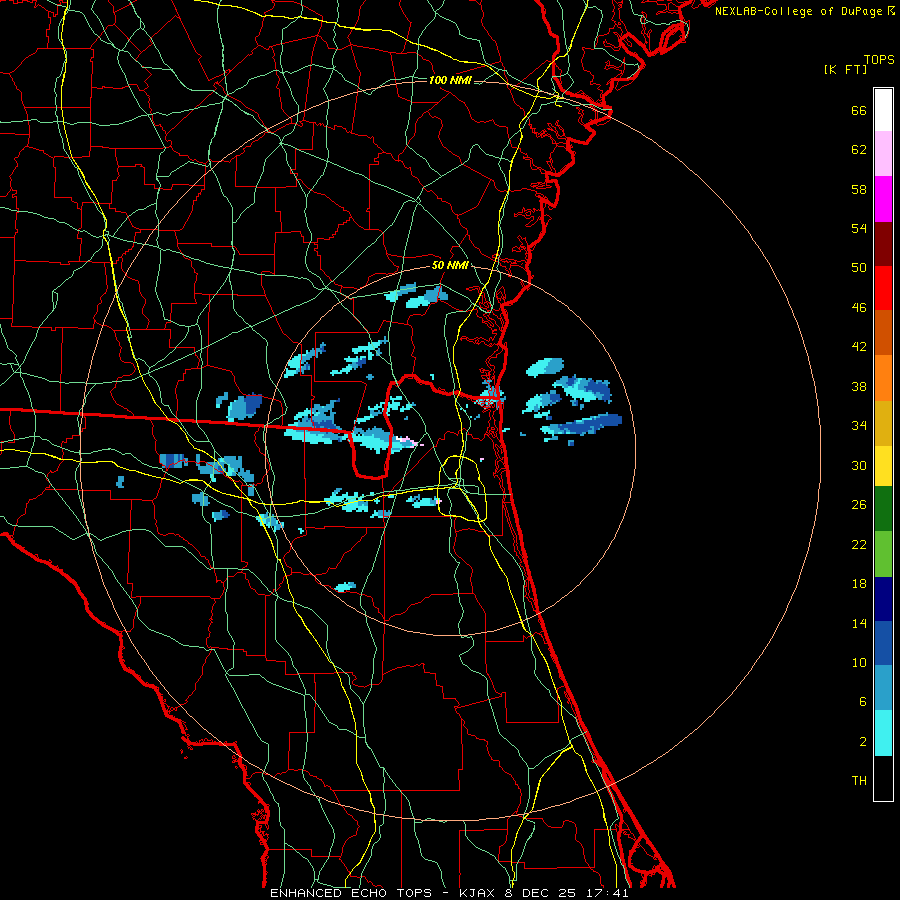Click the medium blue 10 kft swatch

(x=883, y=643)
